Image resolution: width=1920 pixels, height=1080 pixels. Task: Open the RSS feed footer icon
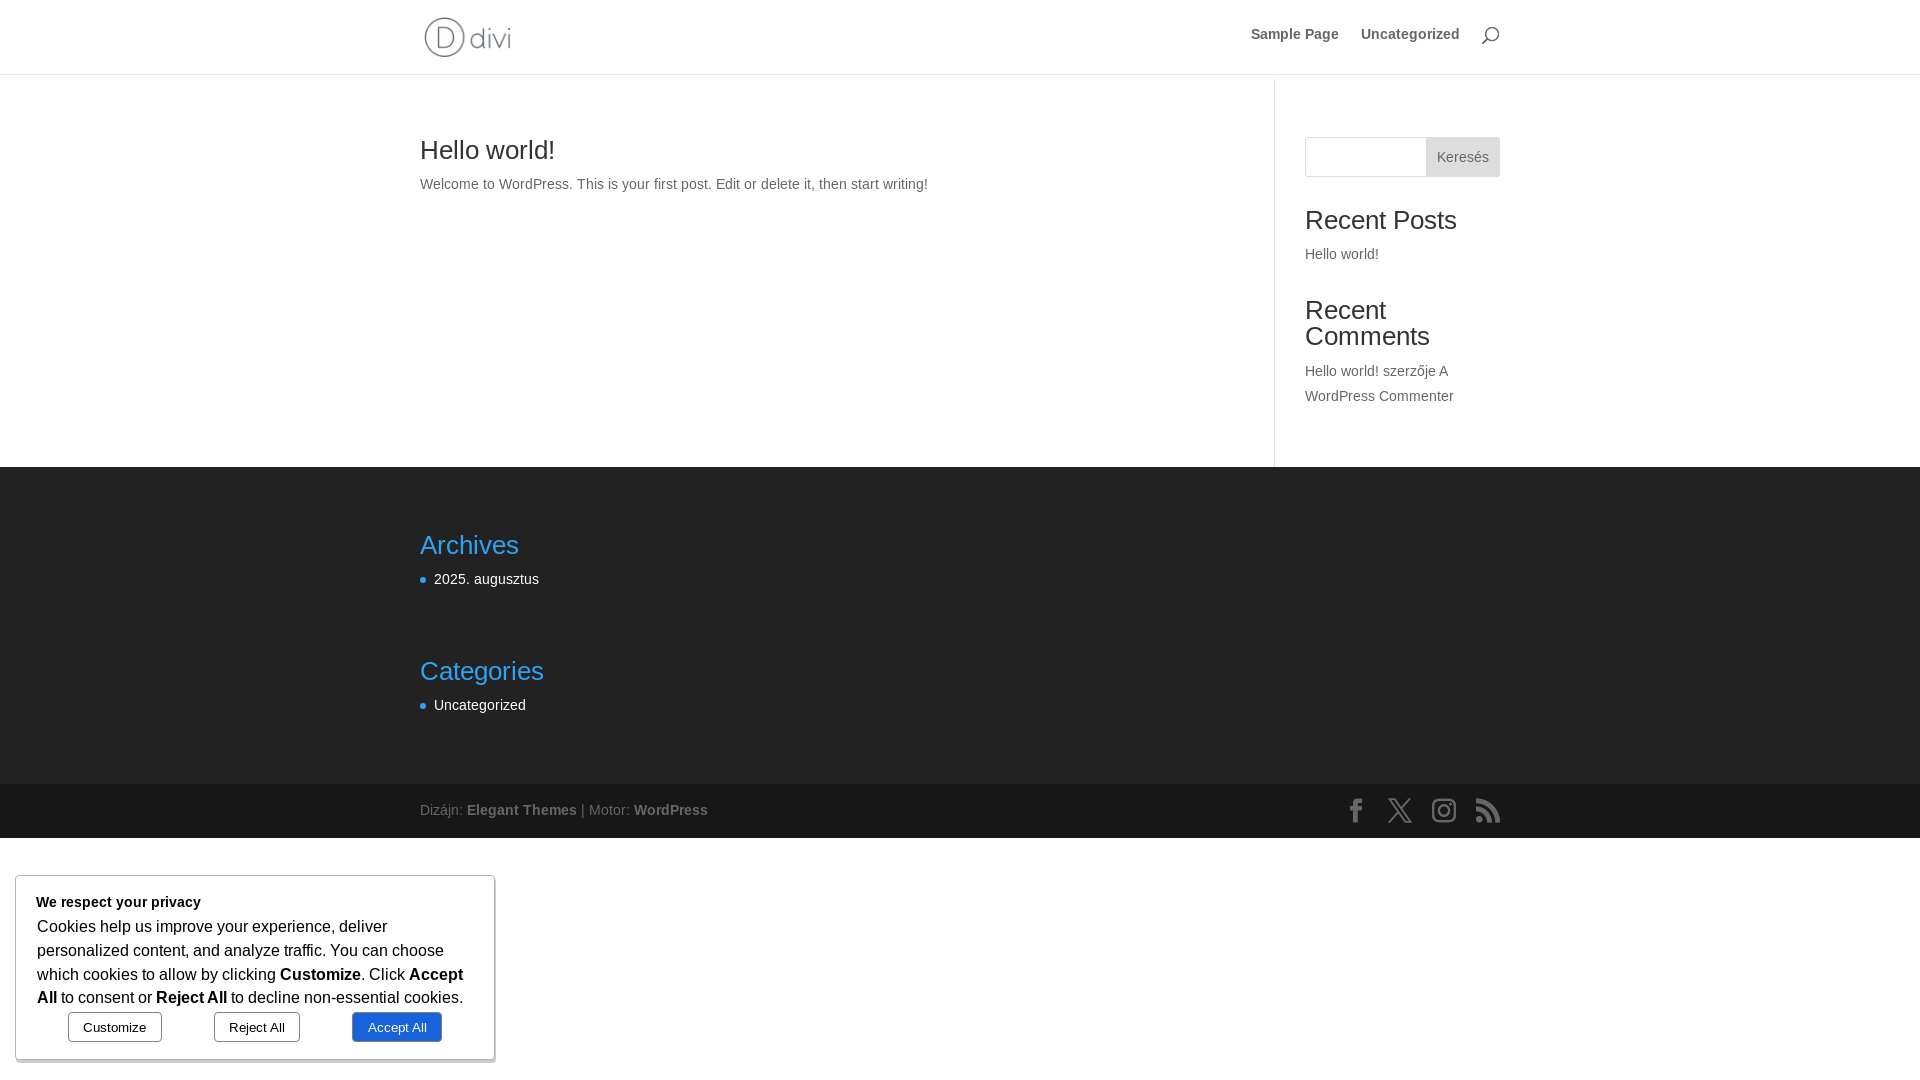point(1488,810)
